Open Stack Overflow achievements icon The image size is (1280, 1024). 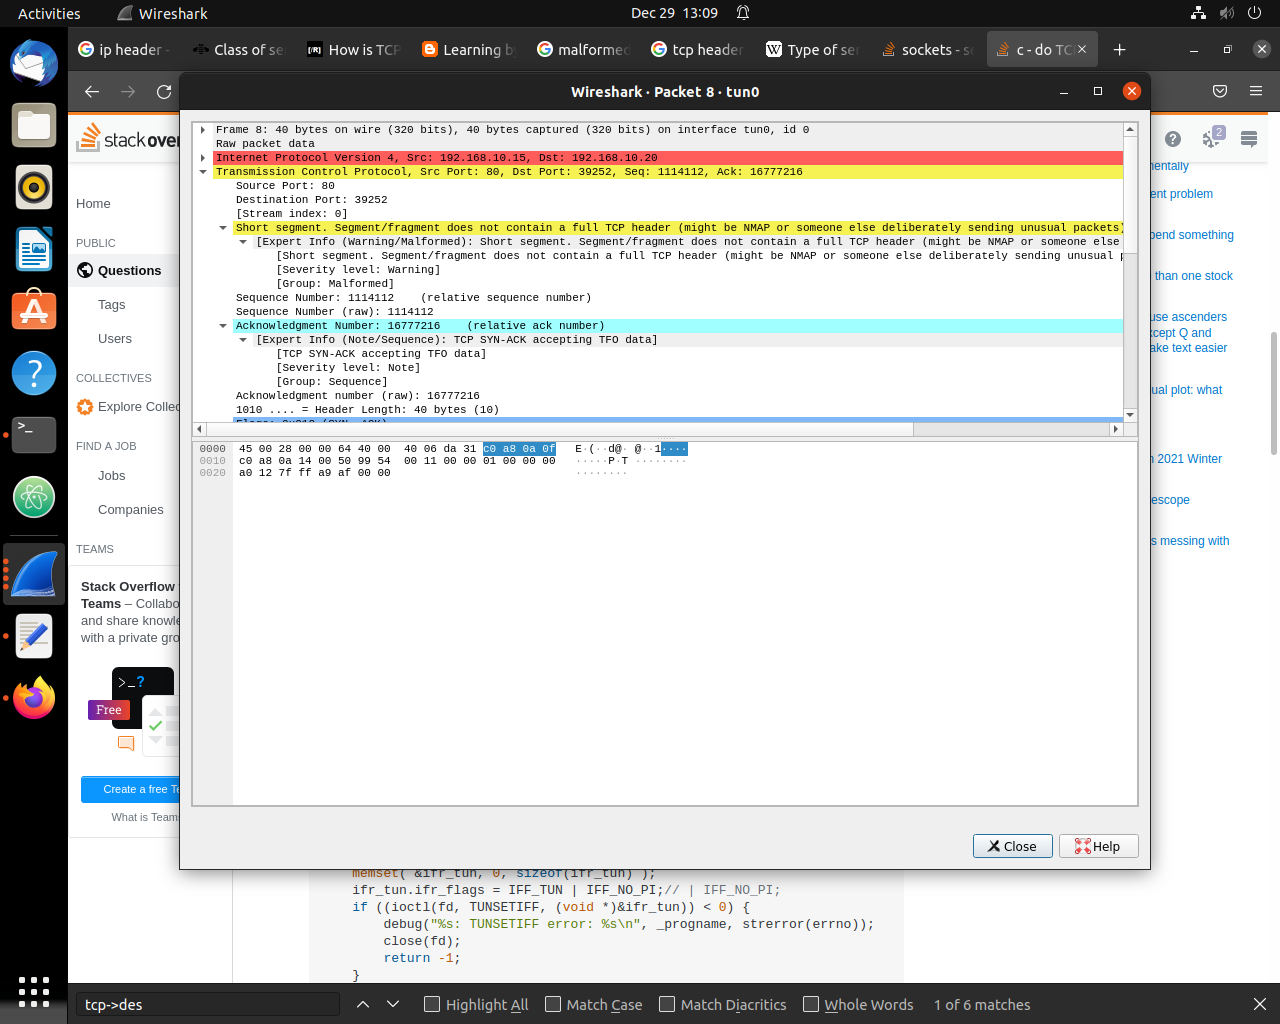coord(1212,138)
